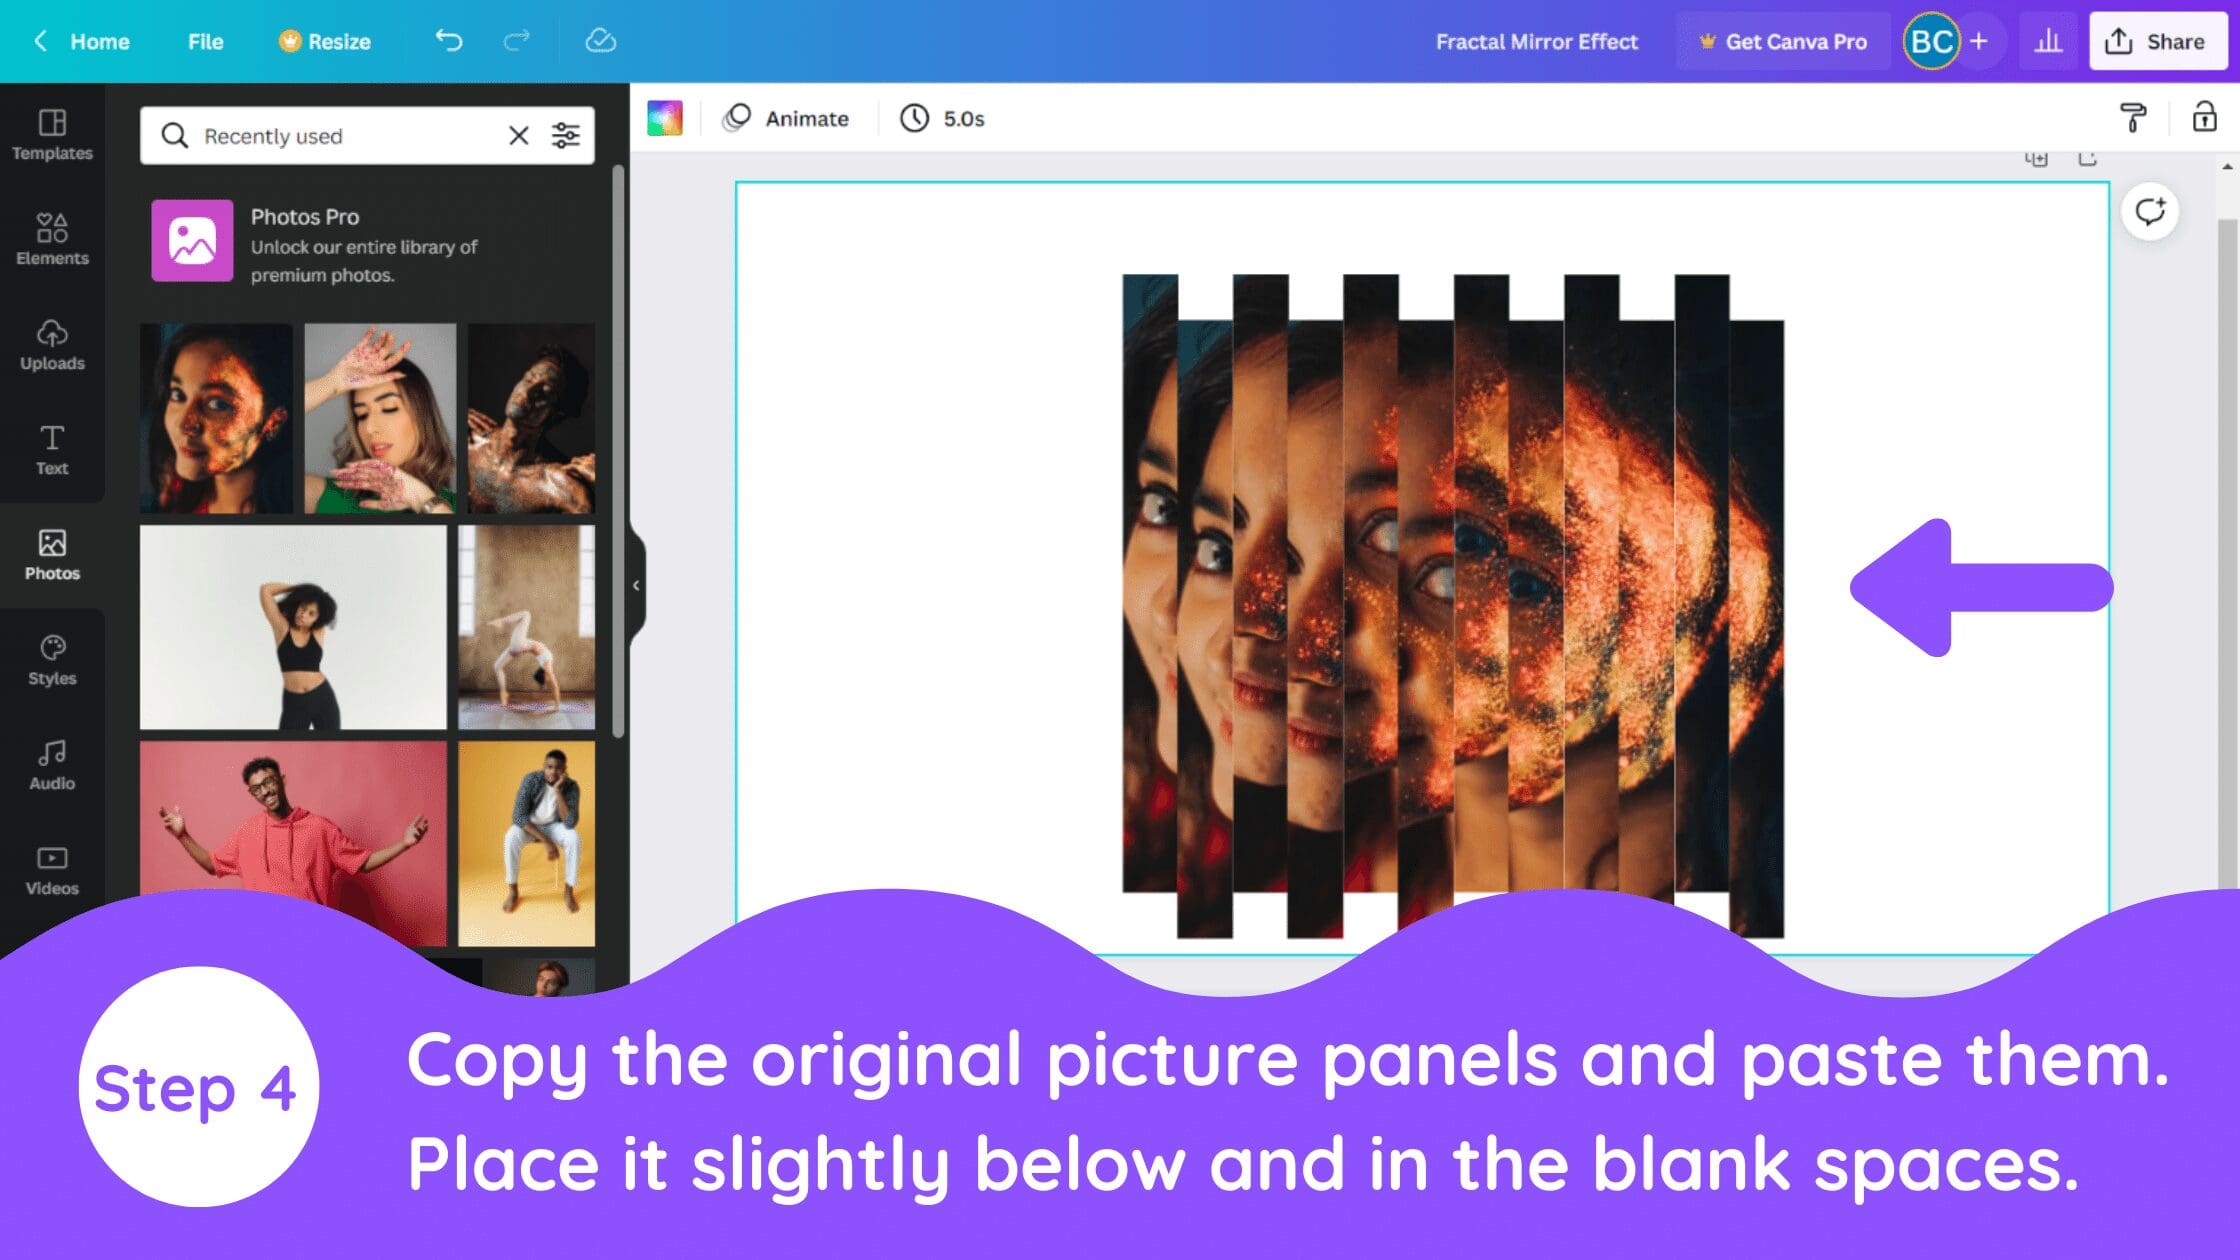Select the Videos panel
This screenshot has width=2240, height=1260.
click(x=51, y=869)
